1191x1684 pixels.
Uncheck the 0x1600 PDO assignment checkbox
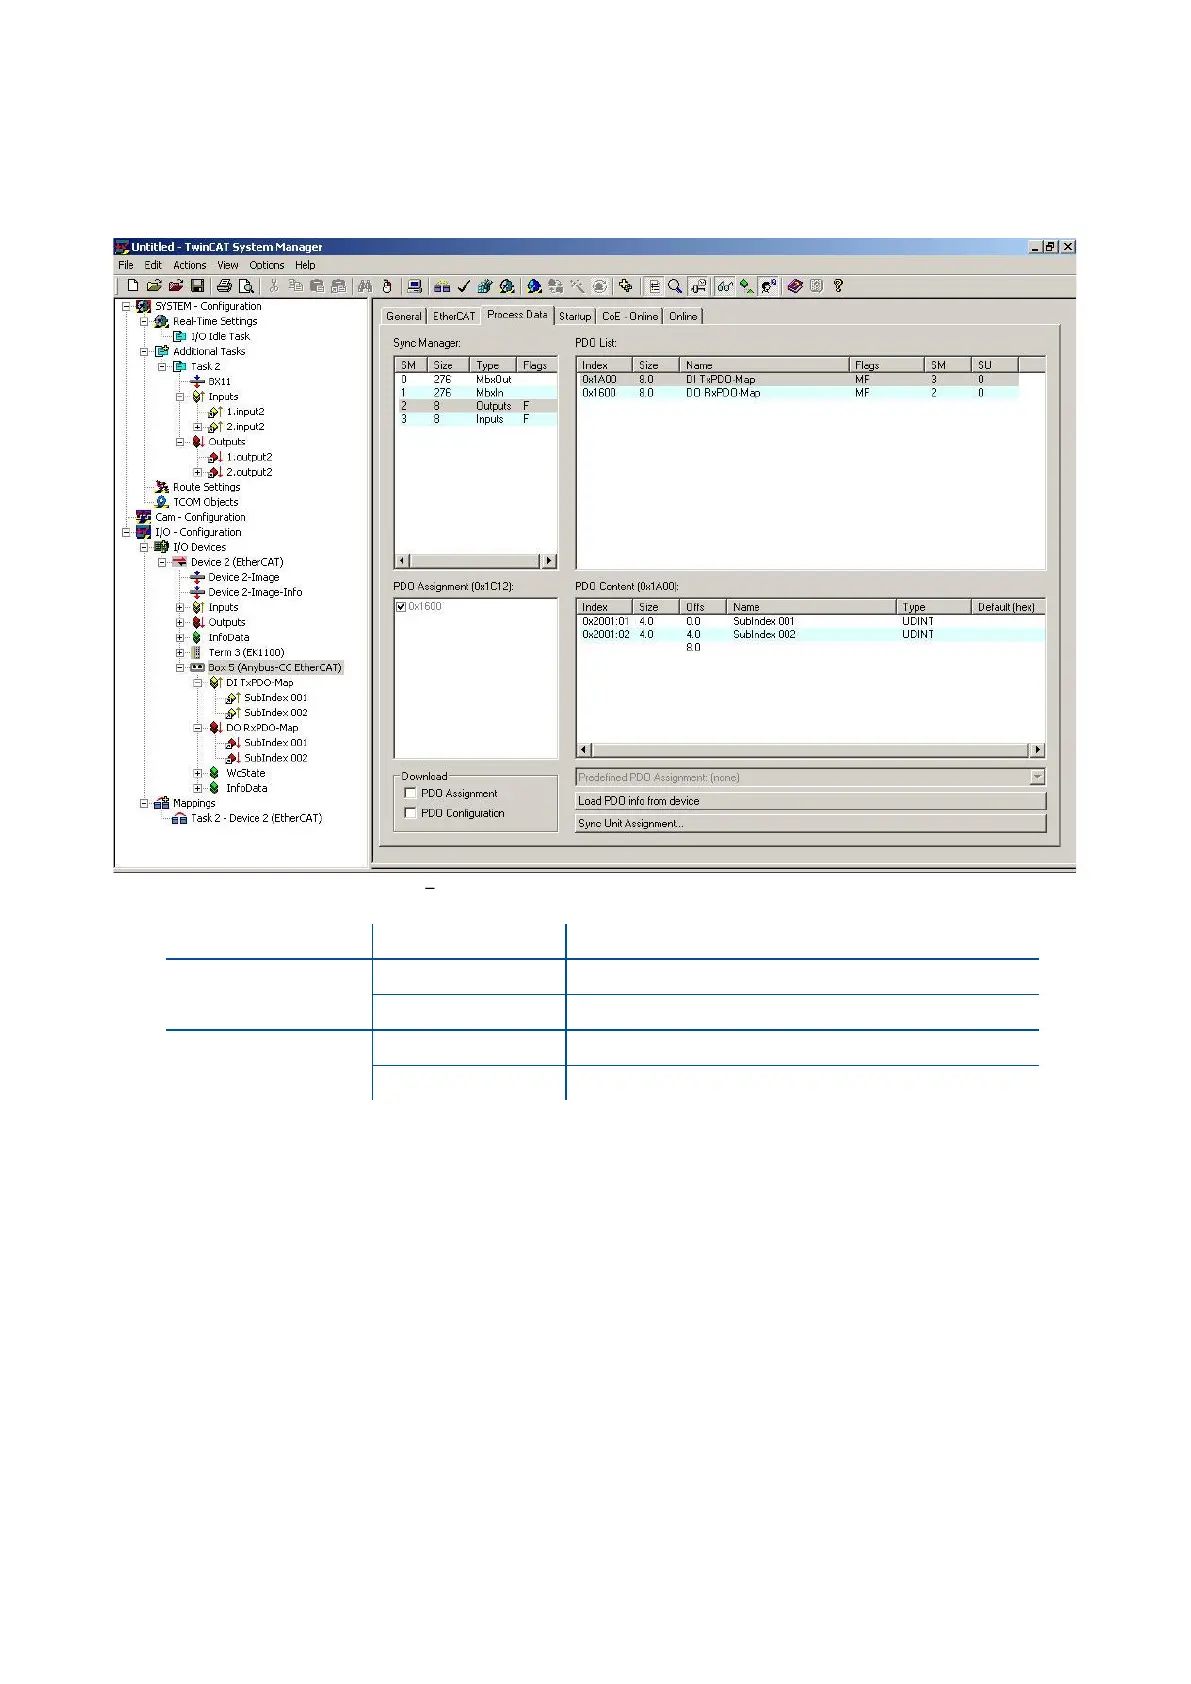(401, 607)
